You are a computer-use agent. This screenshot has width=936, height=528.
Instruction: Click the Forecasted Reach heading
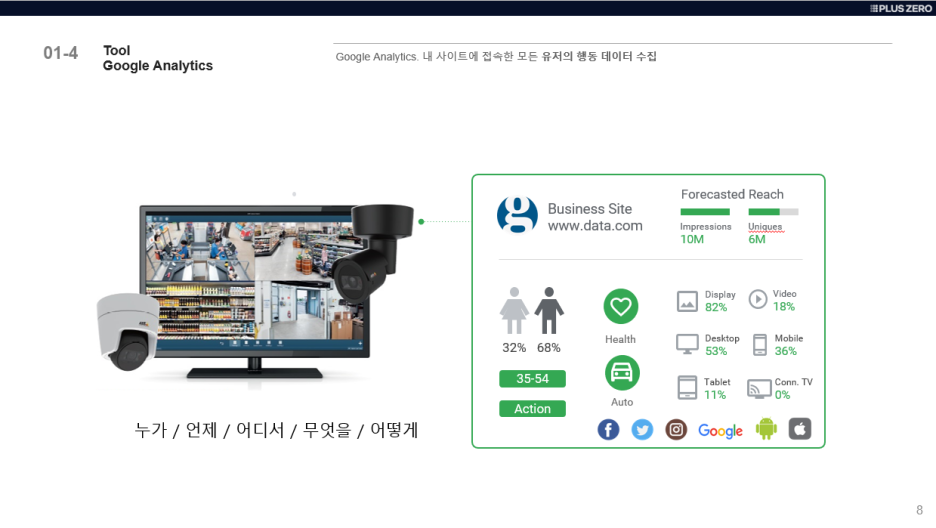(732, 194)
